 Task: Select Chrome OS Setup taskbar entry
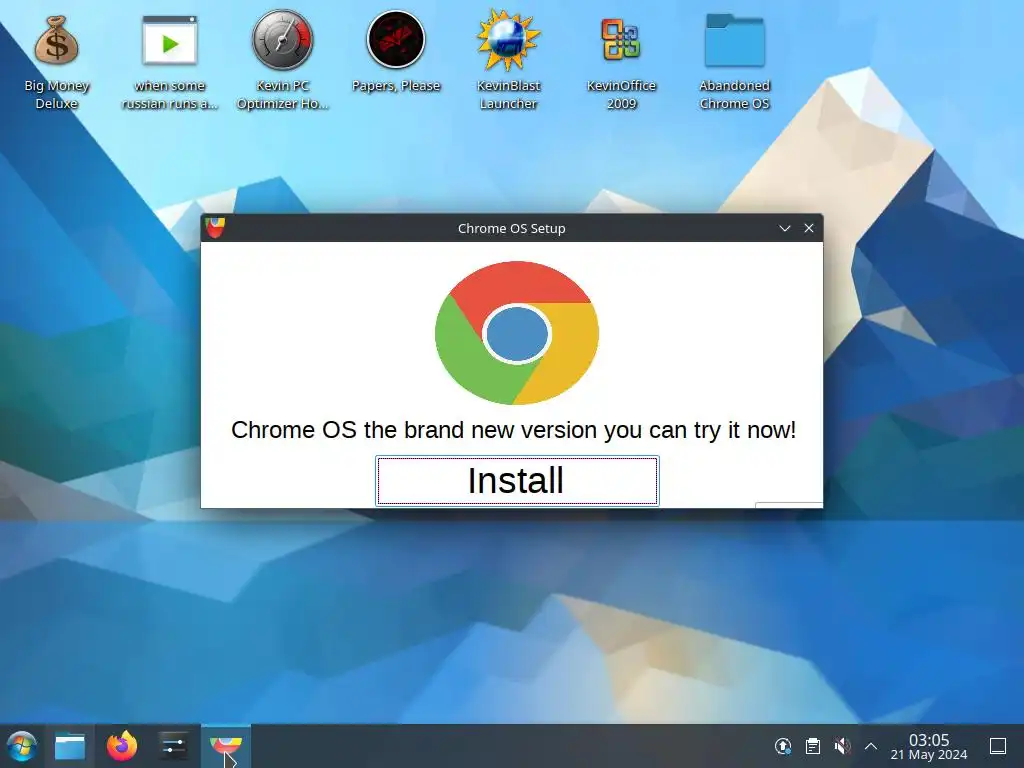coord(226,746)
